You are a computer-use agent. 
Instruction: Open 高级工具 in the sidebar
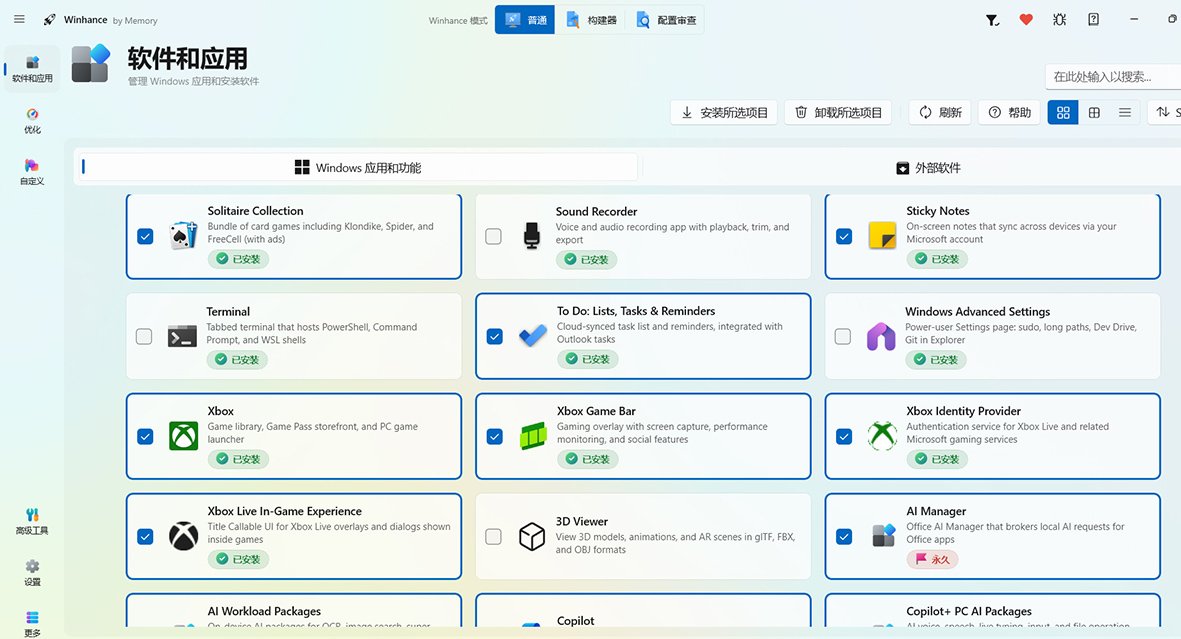tap(32, 521)
